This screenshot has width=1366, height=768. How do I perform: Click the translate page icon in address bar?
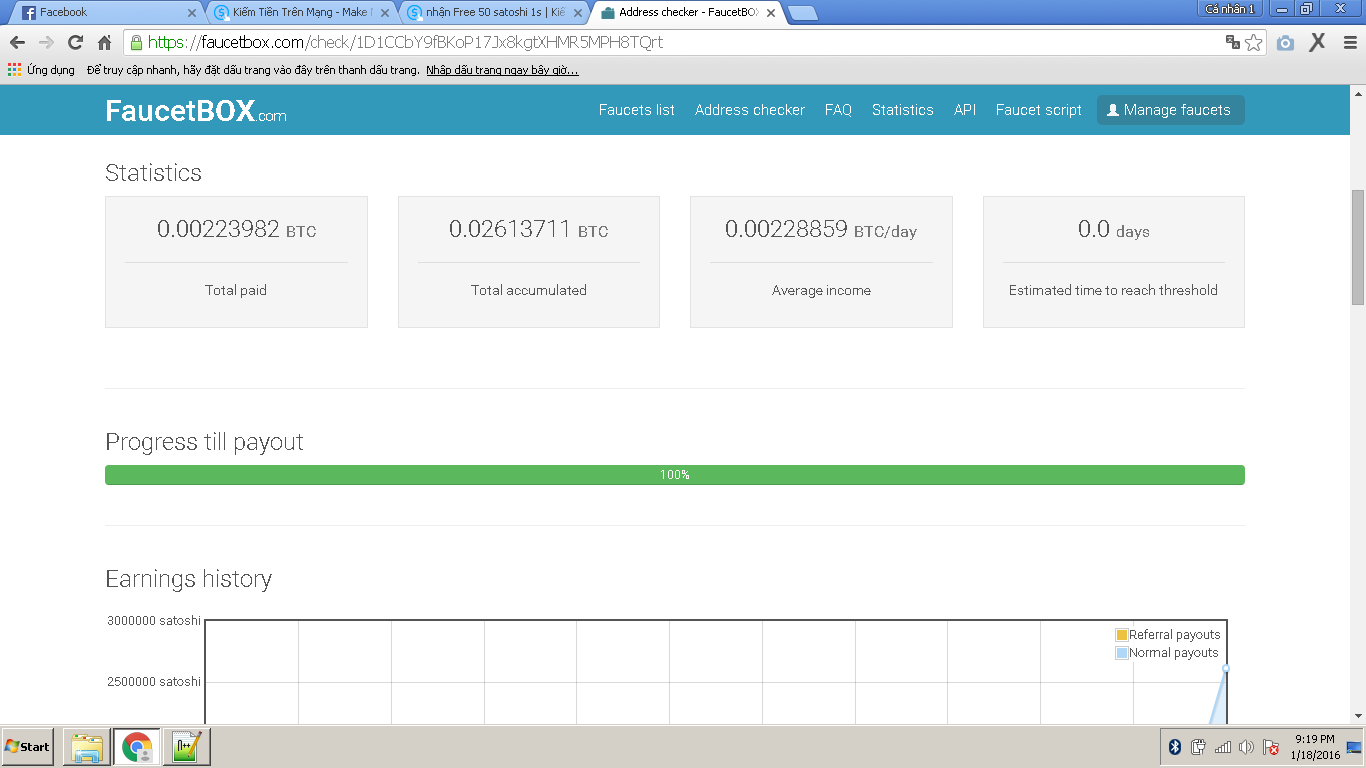pos(1233,43)
